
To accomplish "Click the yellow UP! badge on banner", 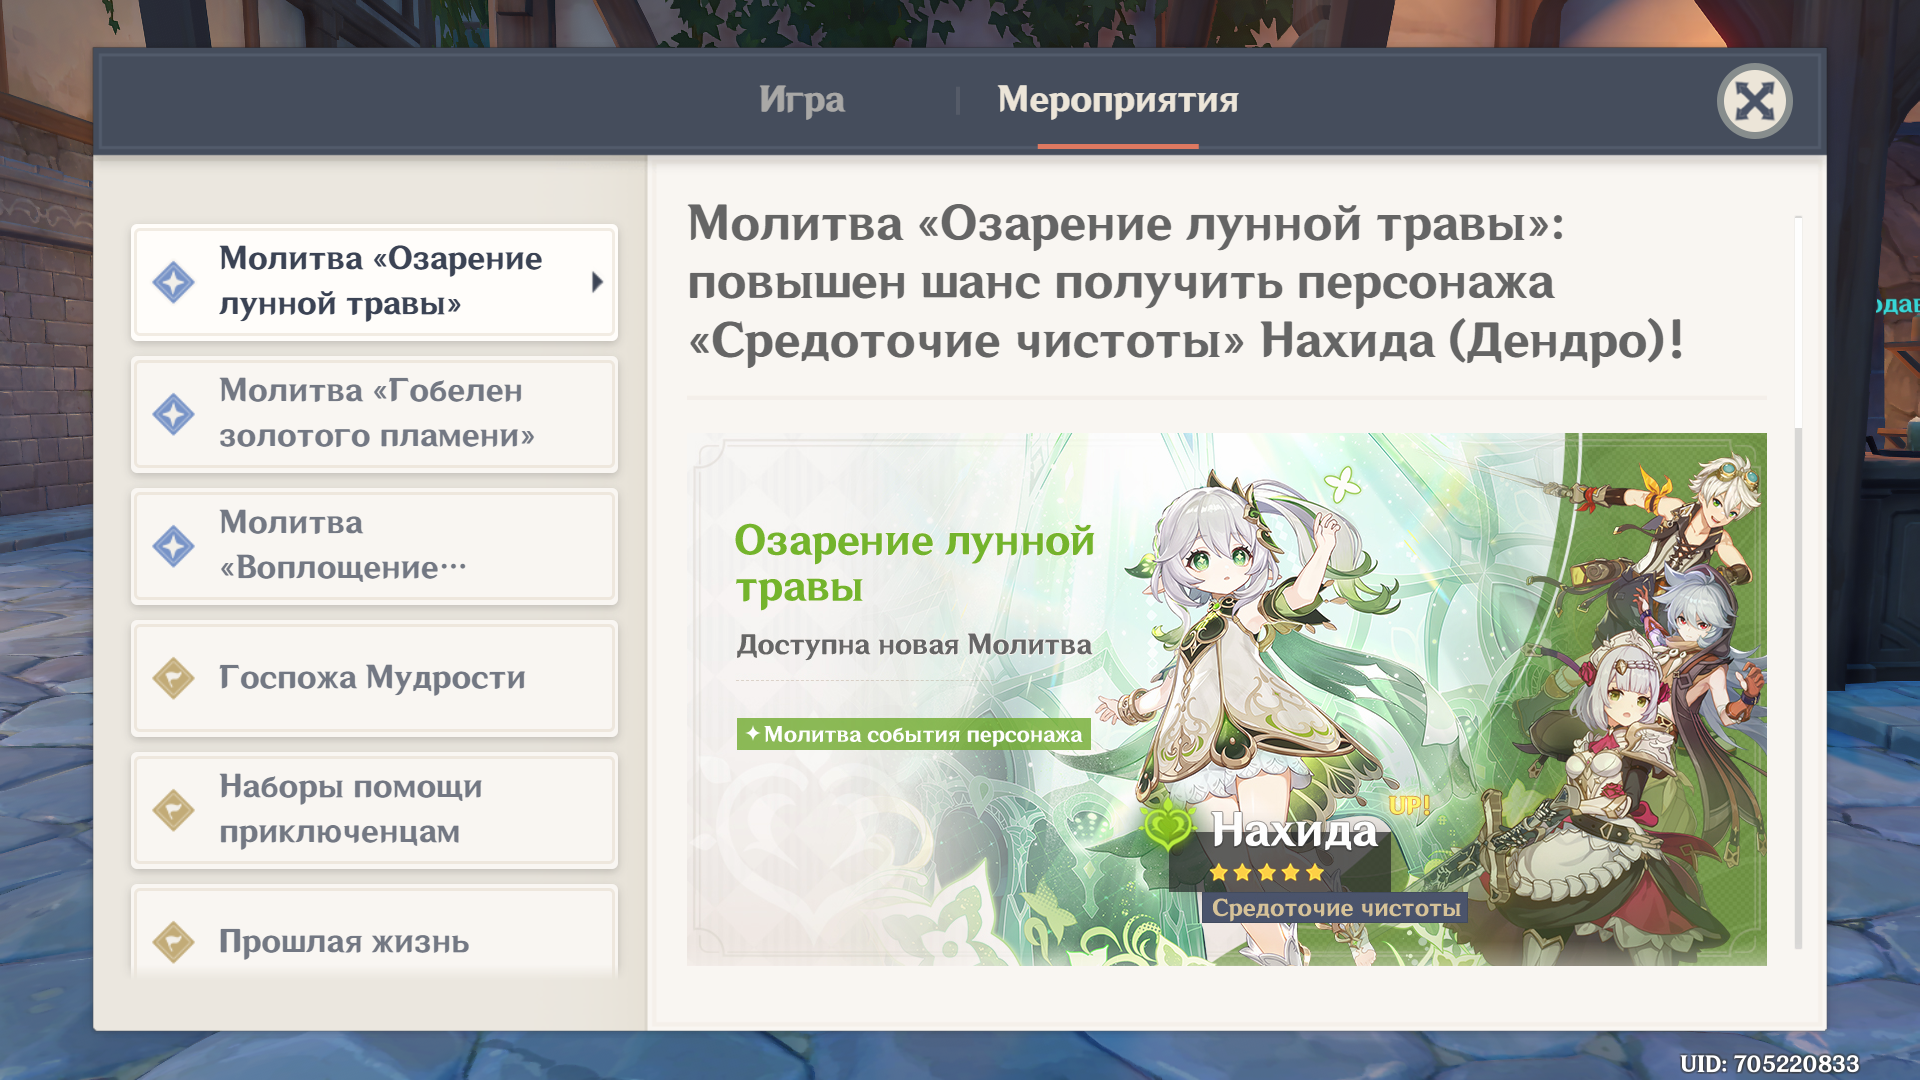I will [x=1409, y=805].
